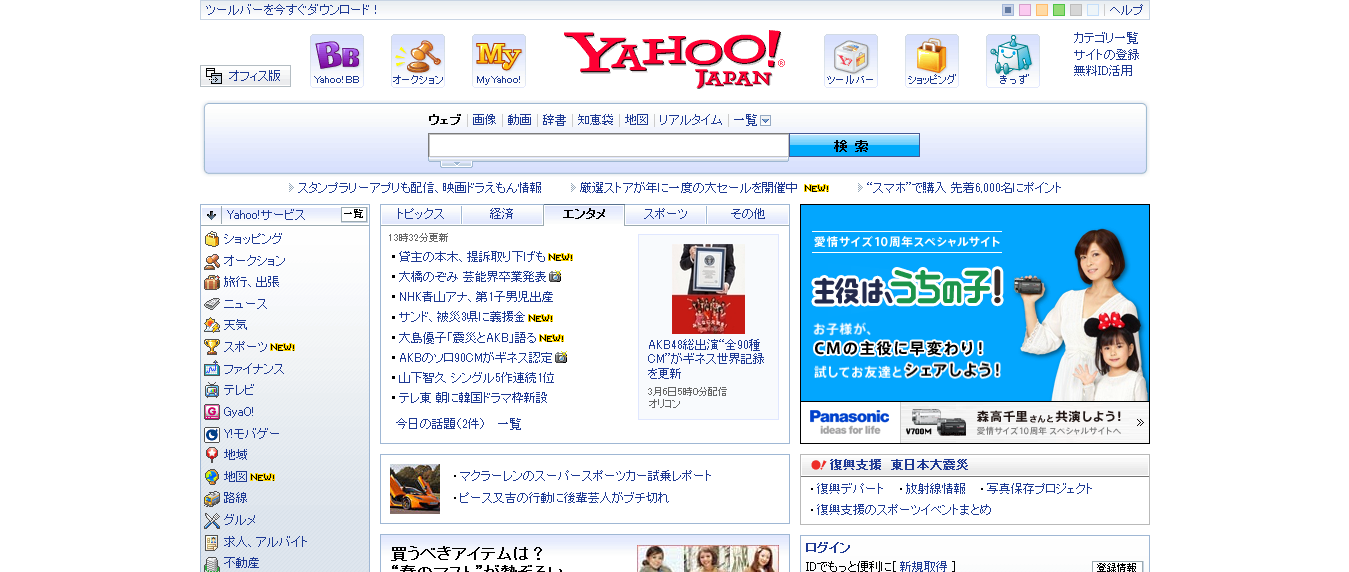1349x572 pixels.
Task: Select the 画像 search type
Action: tap(484, 120)
